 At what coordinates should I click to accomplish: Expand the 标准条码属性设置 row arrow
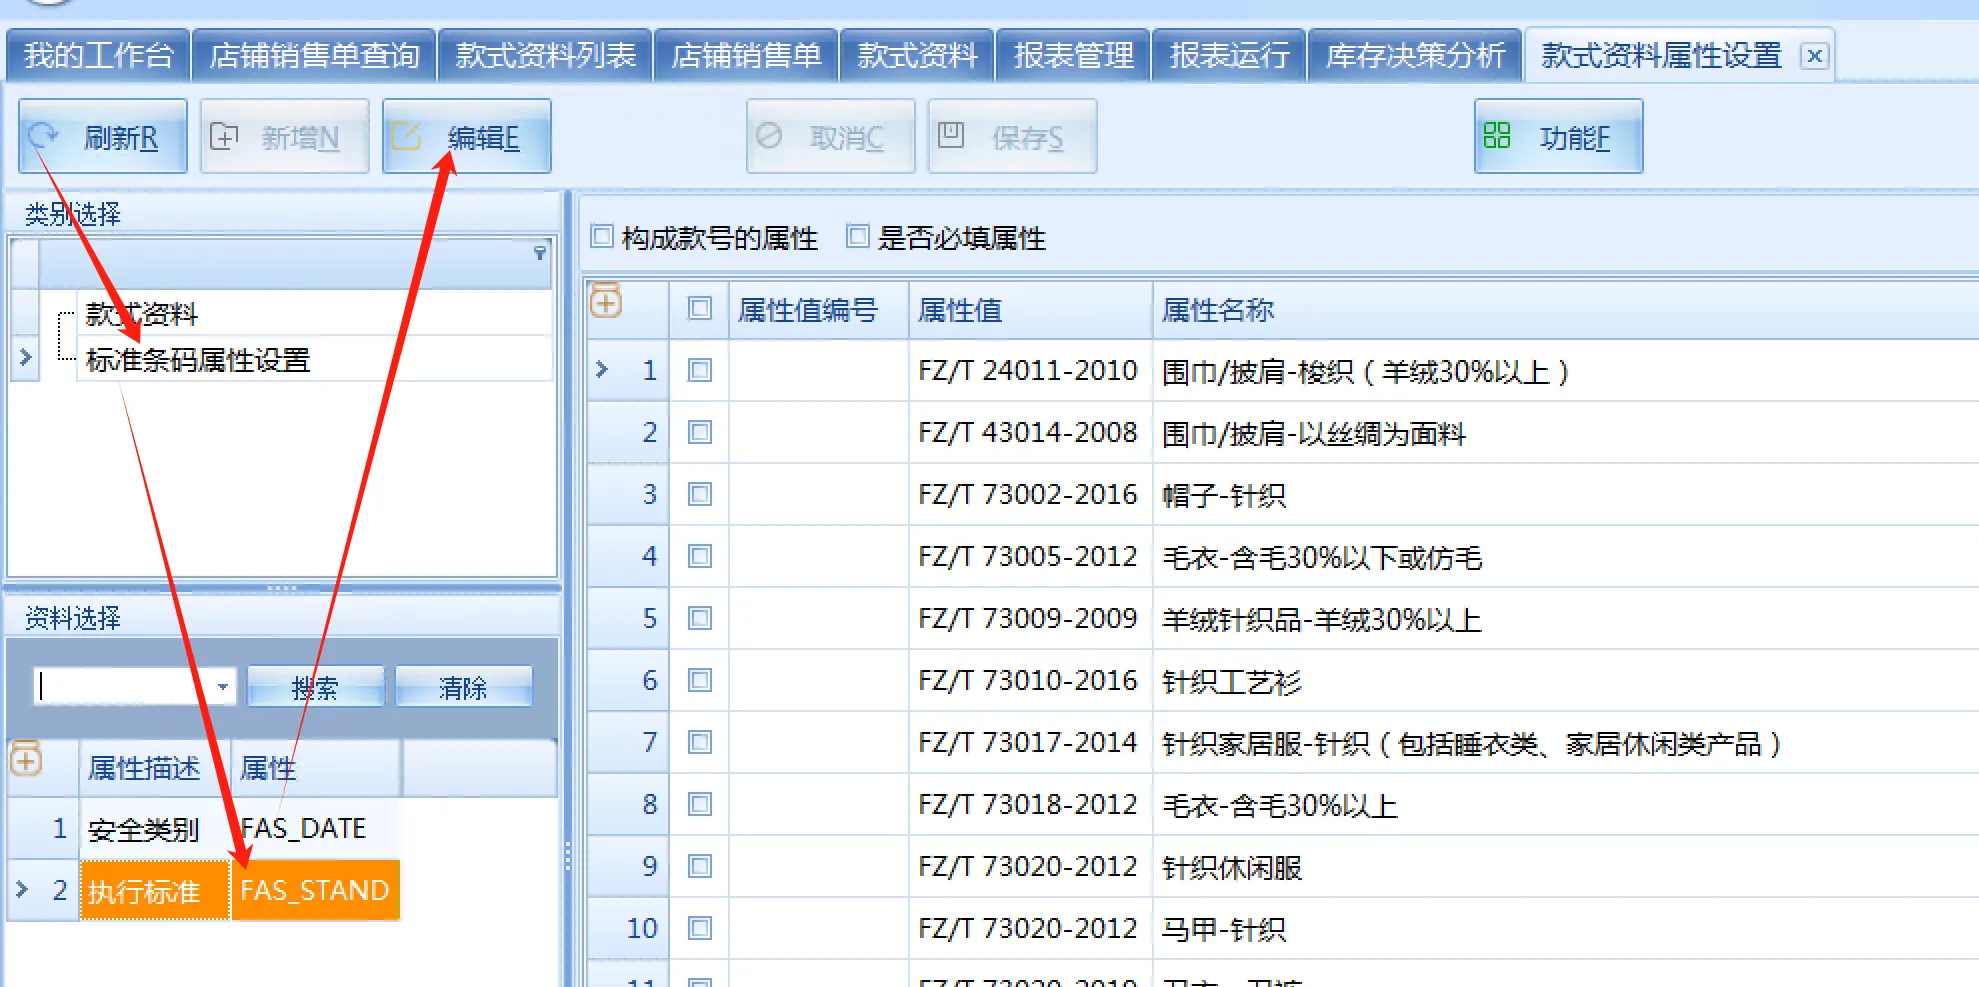pyautogui.click(x=26, y=357)
